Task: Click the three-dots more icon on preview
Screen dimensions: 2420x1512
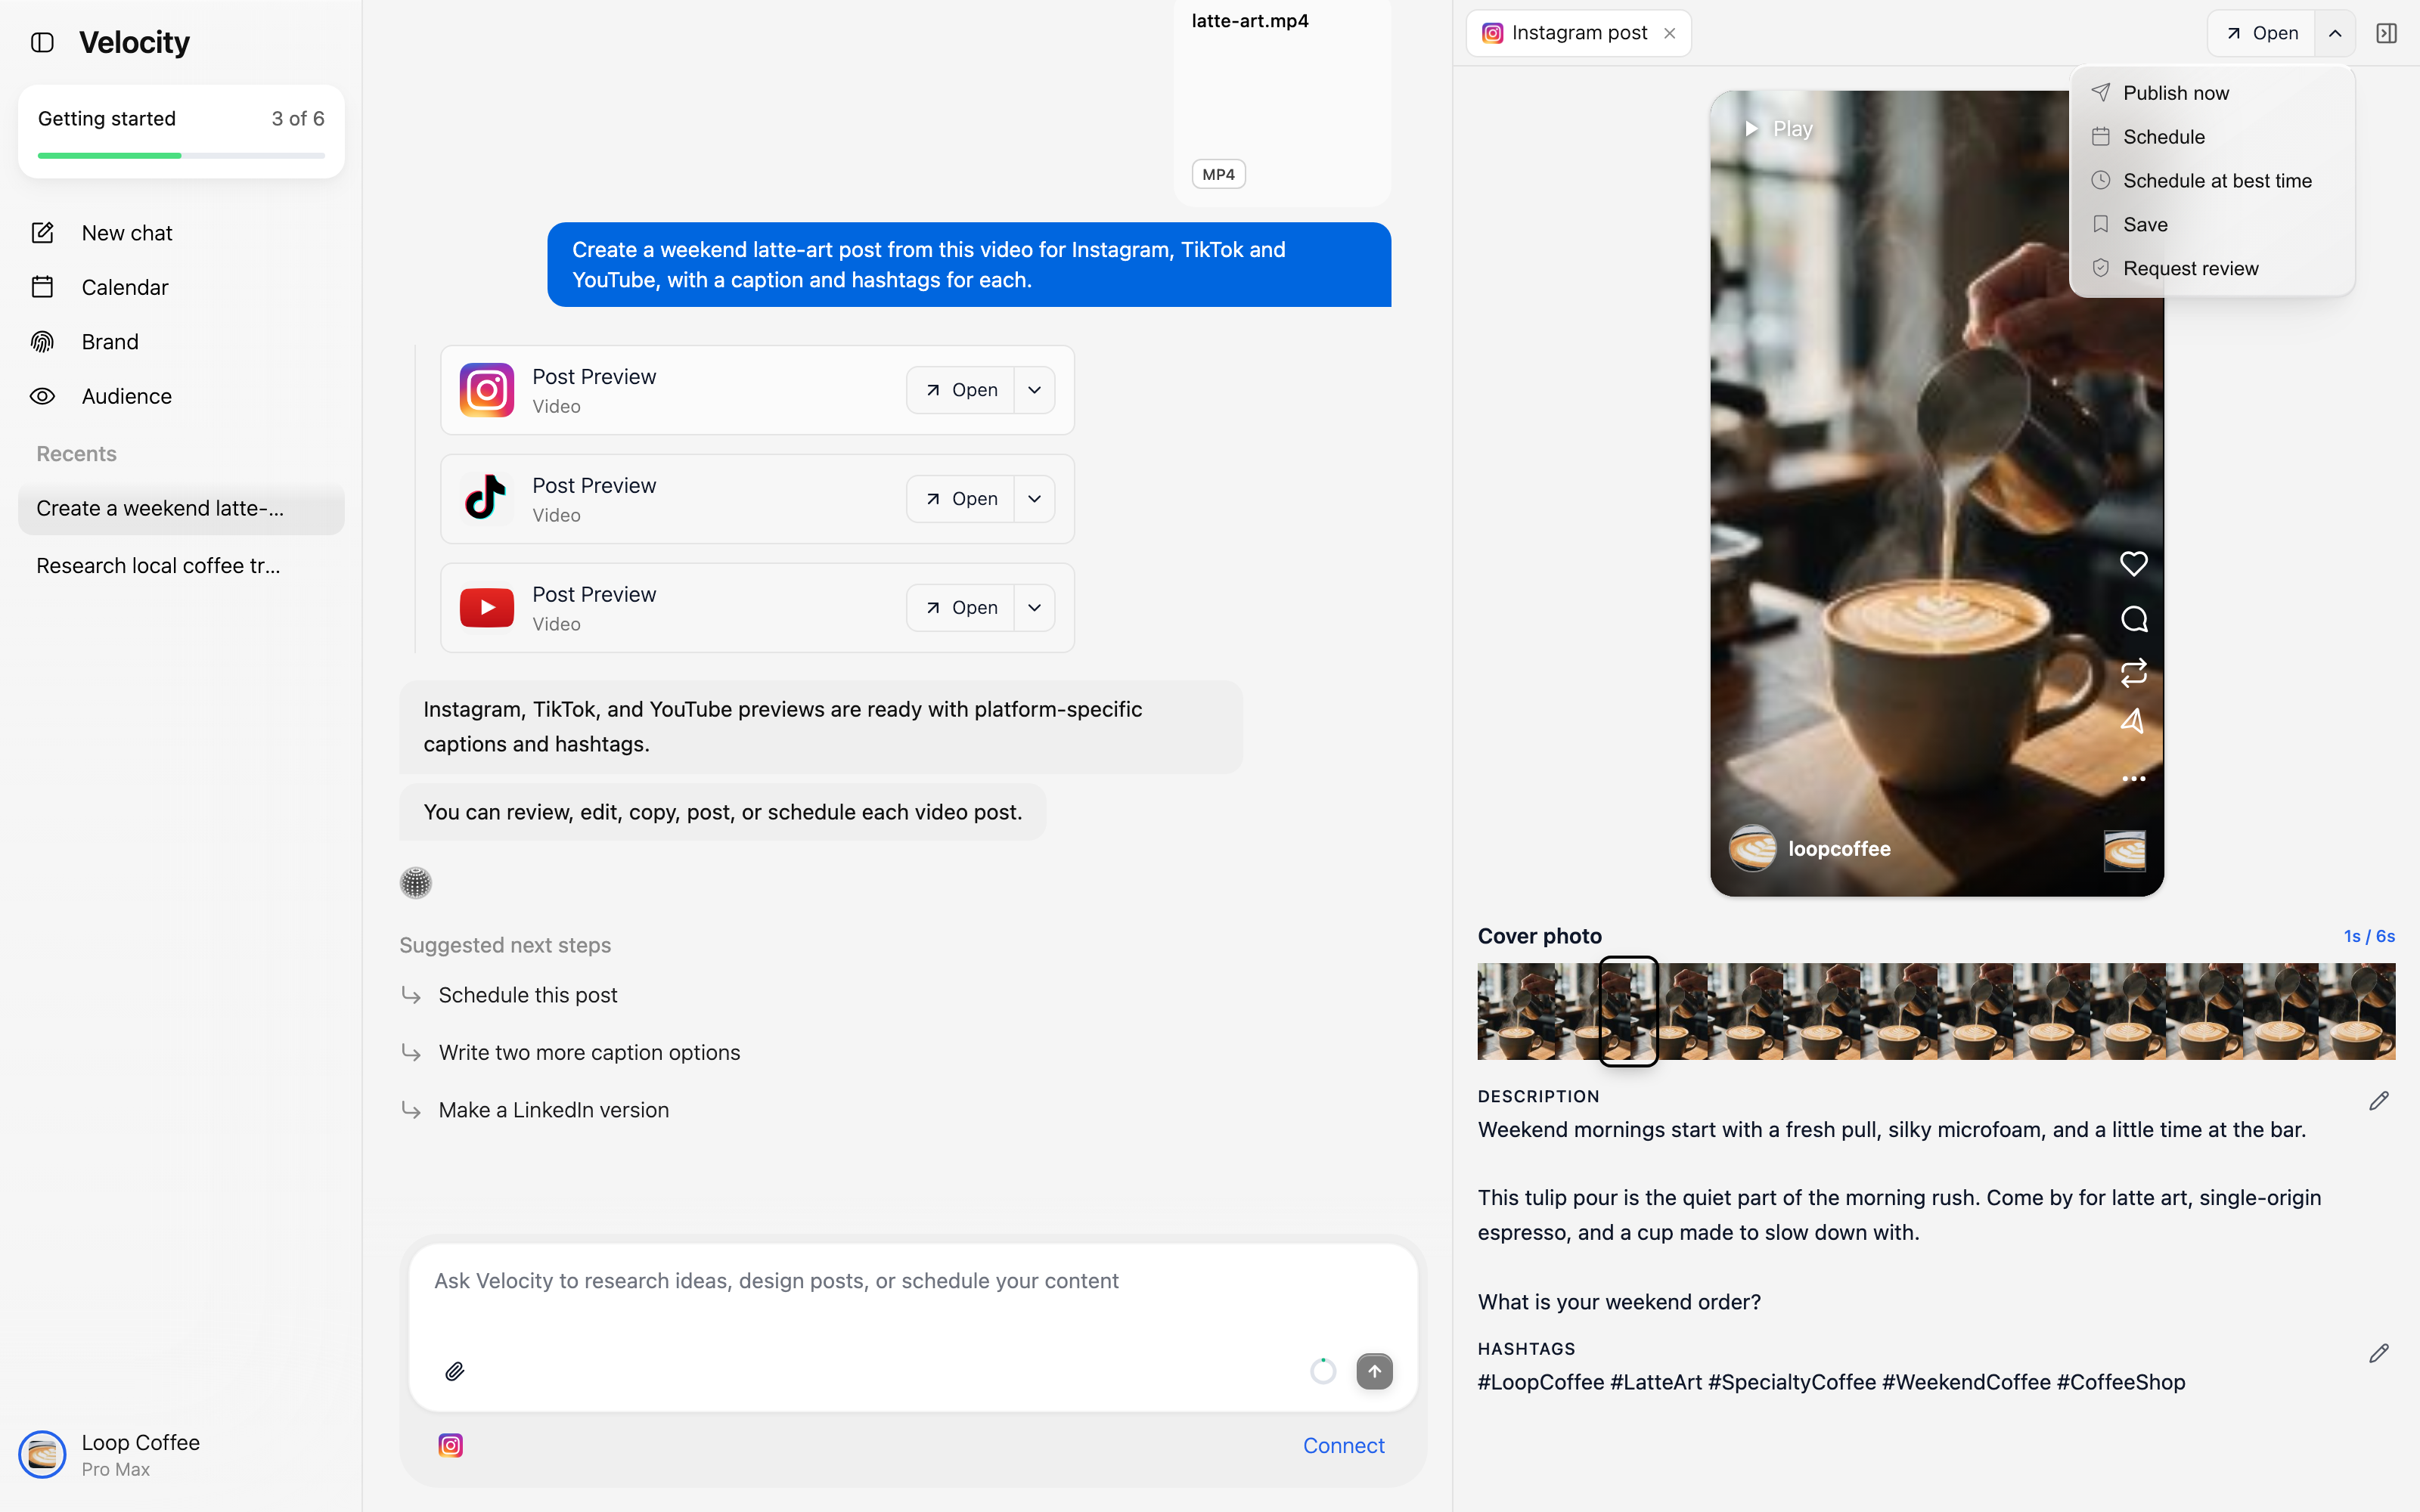Action: 2133,778
